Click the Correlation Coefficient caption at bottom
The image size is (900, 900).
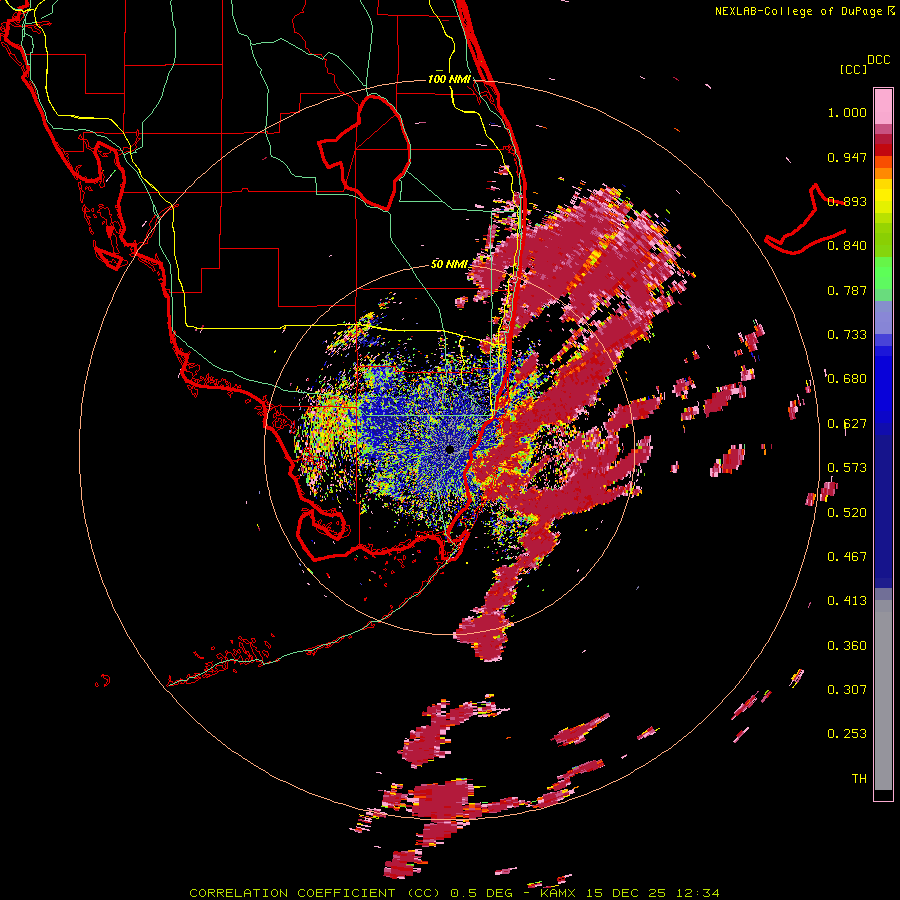(454, 893)
